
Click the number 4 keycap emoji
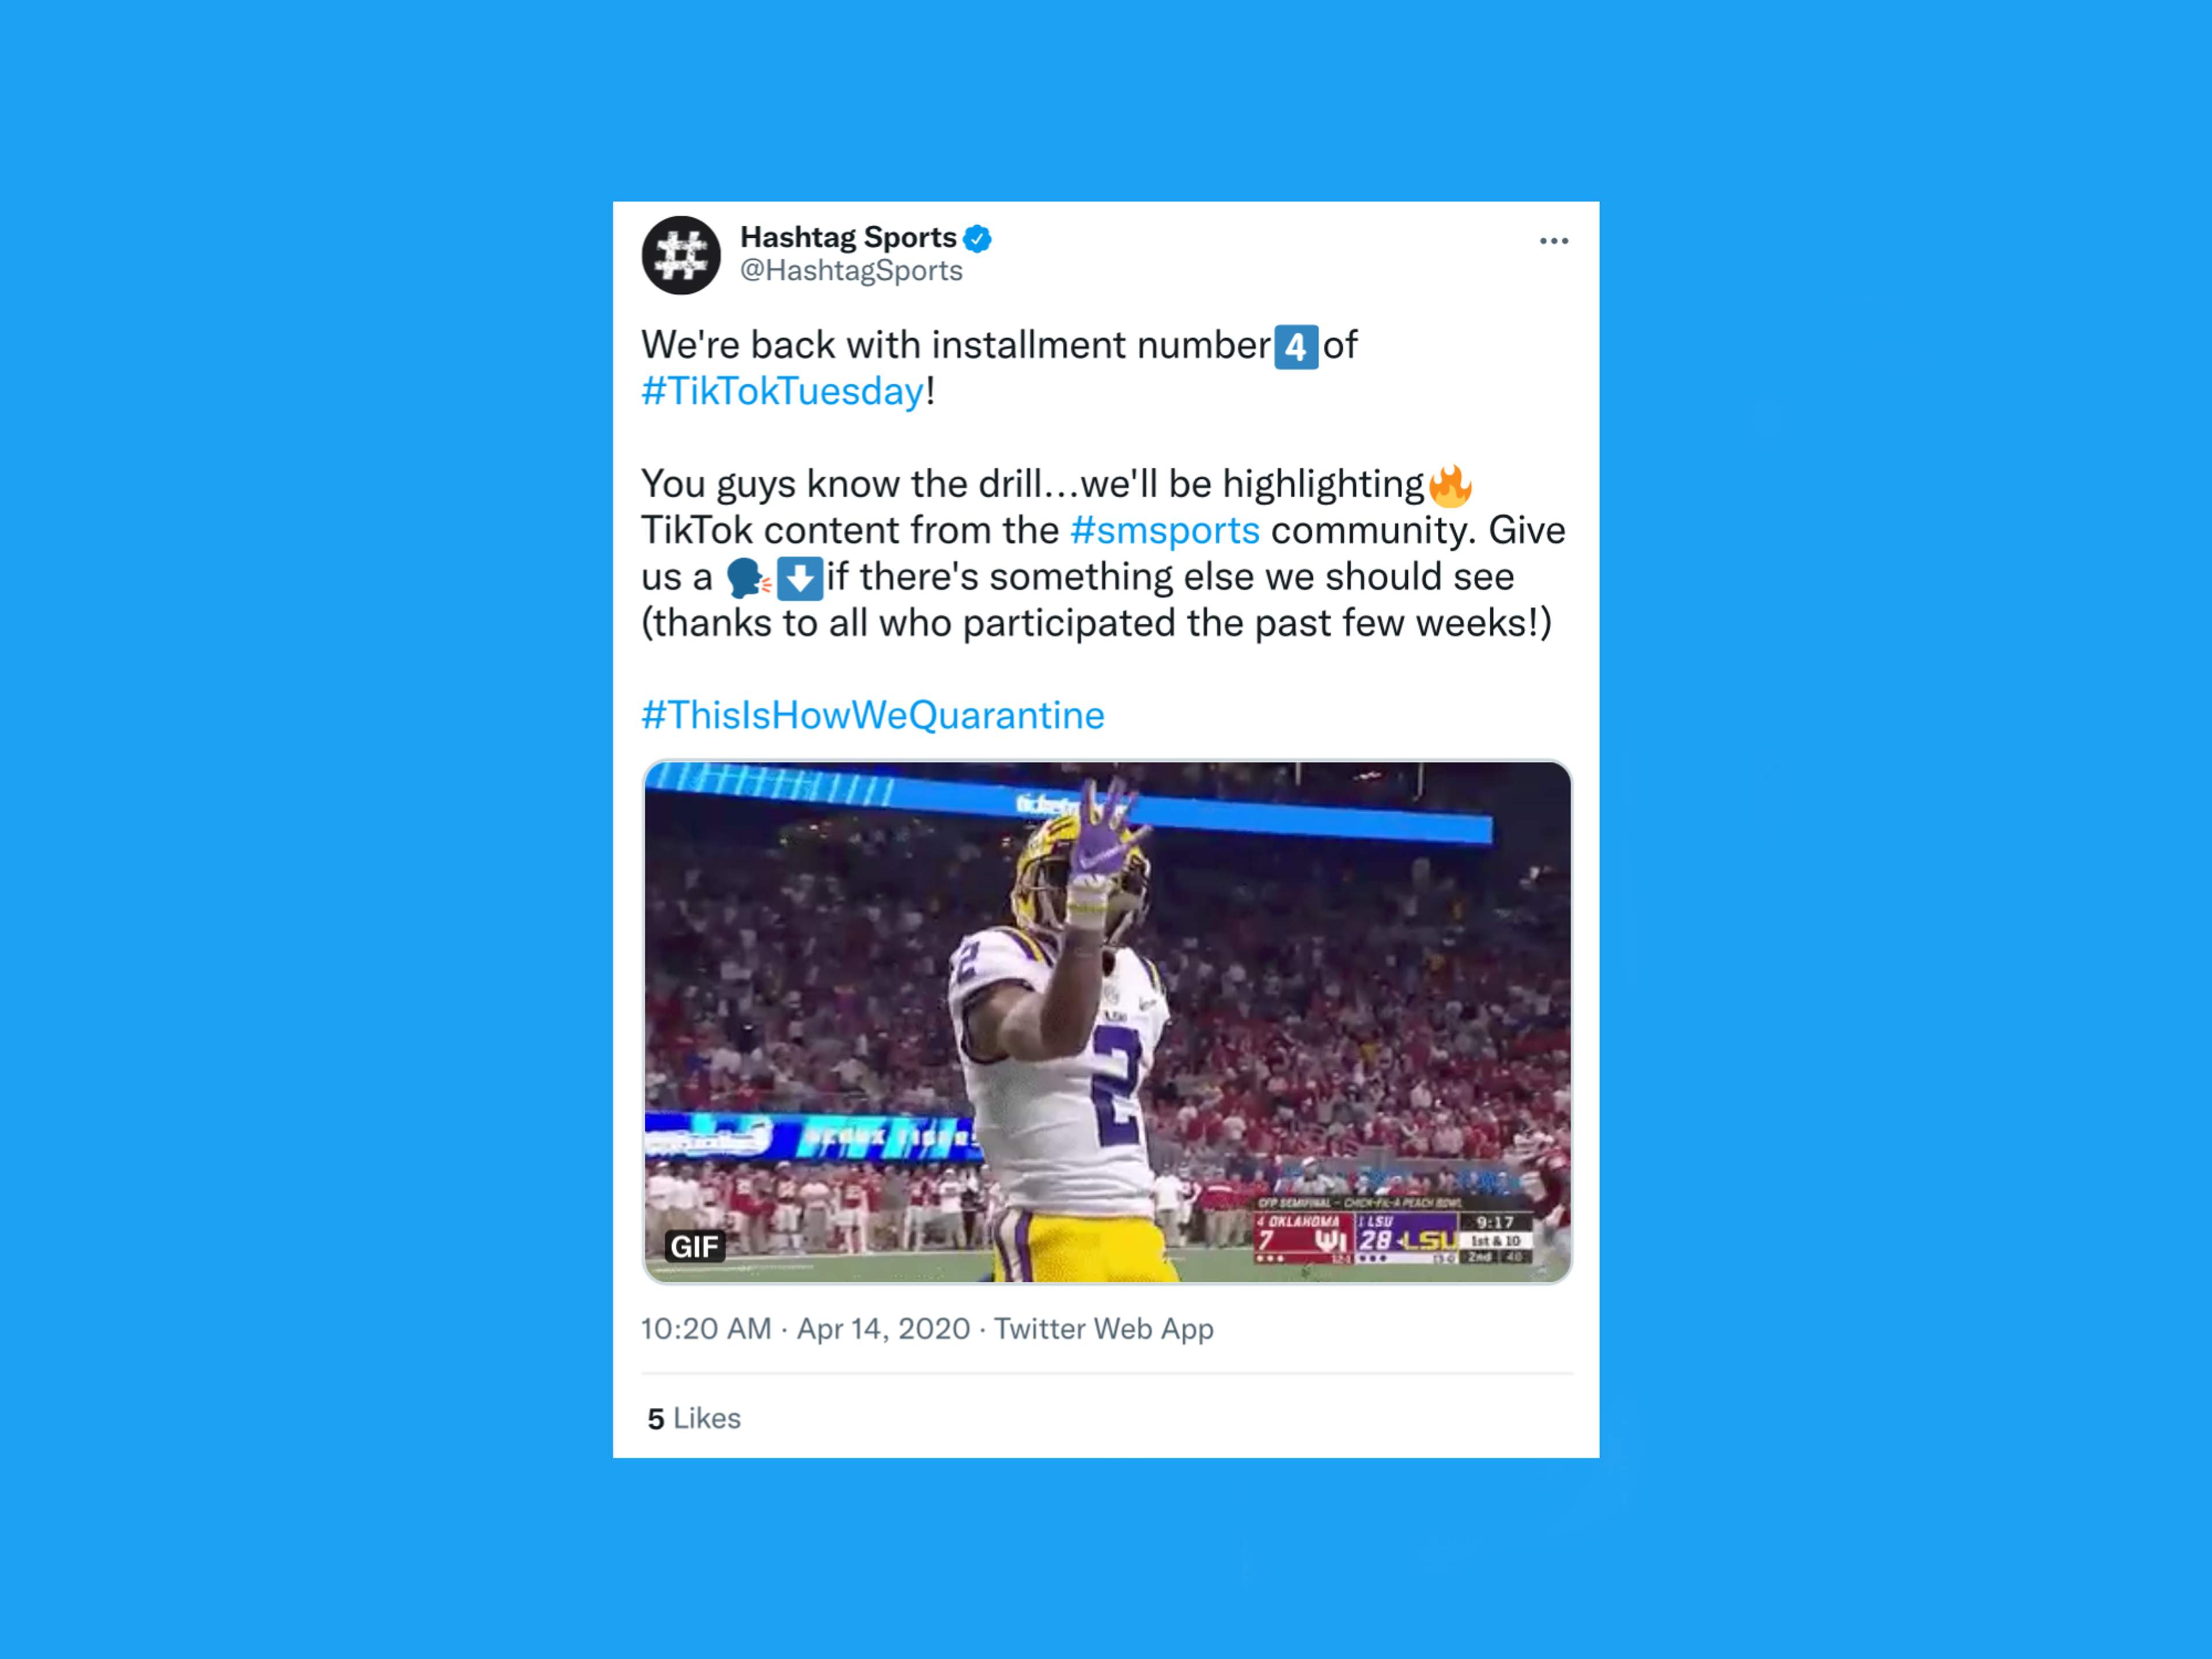pos(1296,347)
